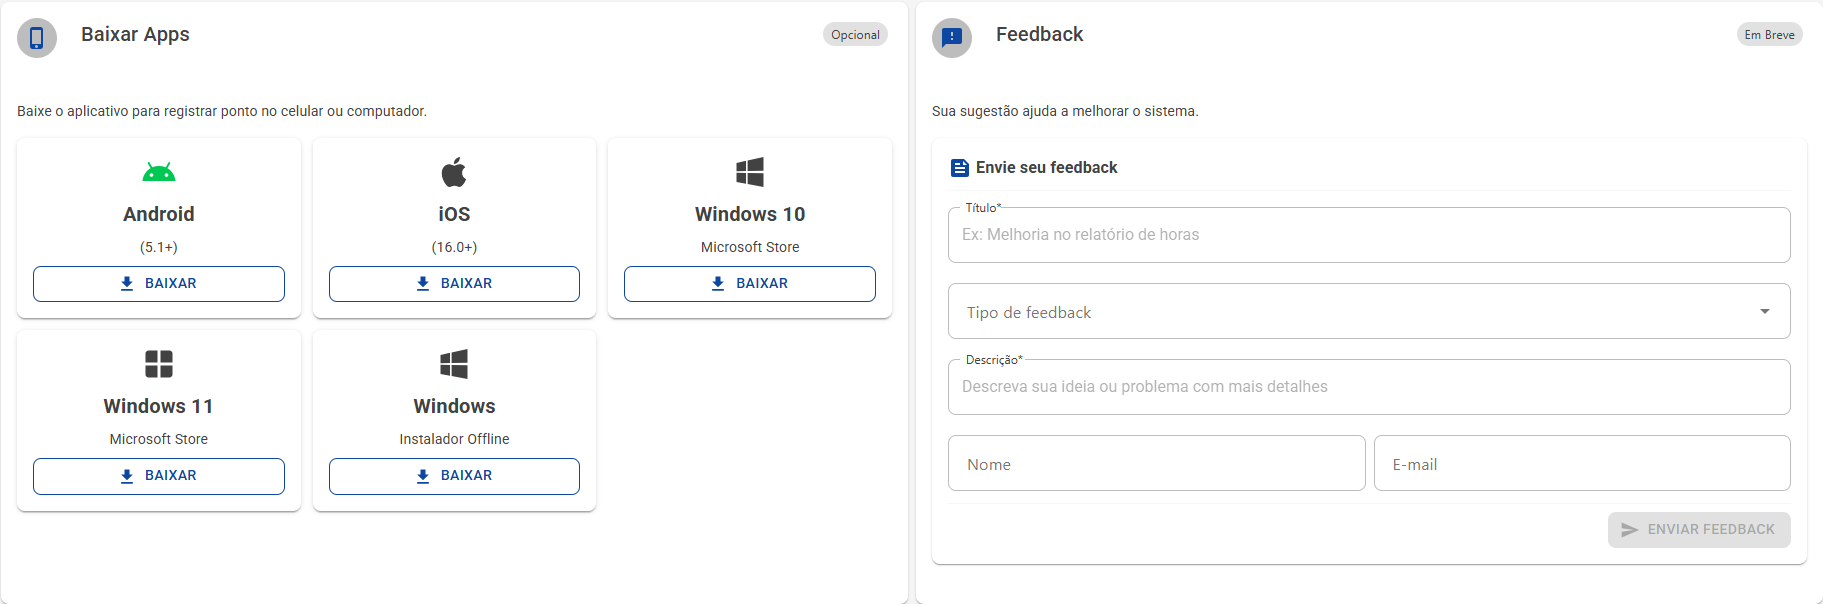Click the (16.0+) version text
This screenshot has width=1823, height=604.
(x=454, y=247)
